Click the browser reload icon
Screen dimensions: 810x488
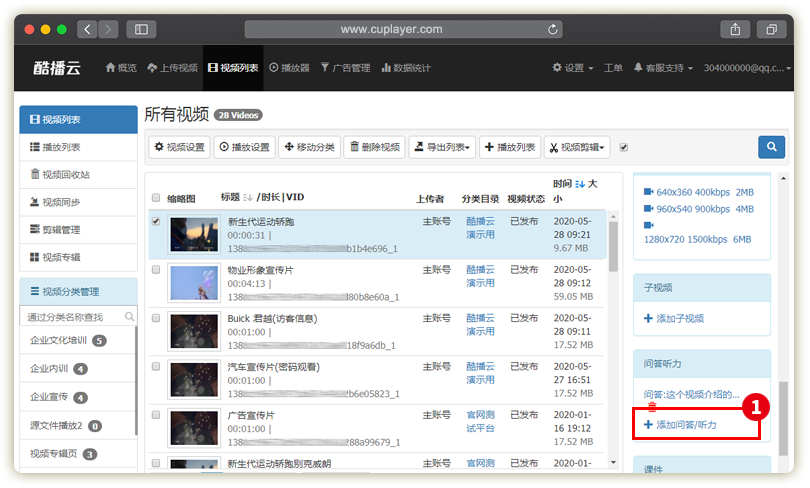tap(554, 30)
